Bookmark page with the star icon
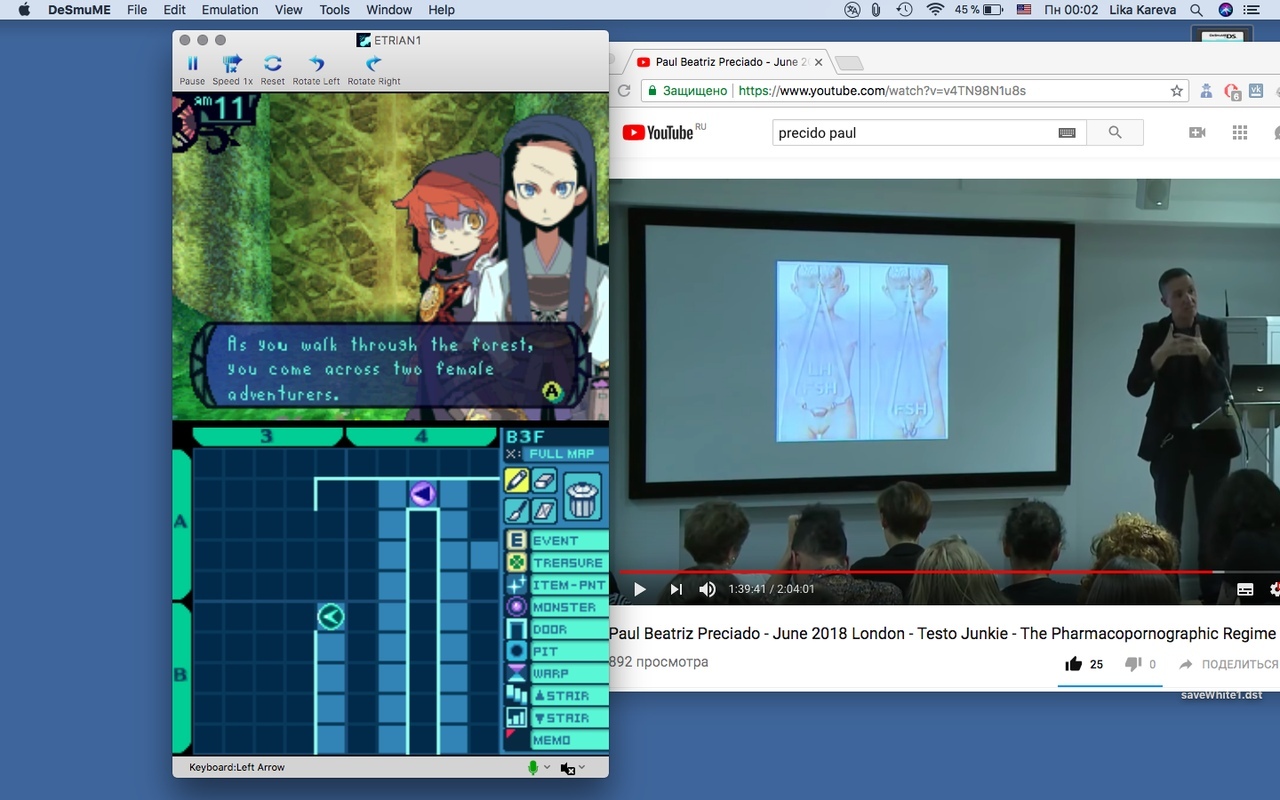Screen dimensions: 1280x800 [x=1177, y=91]
